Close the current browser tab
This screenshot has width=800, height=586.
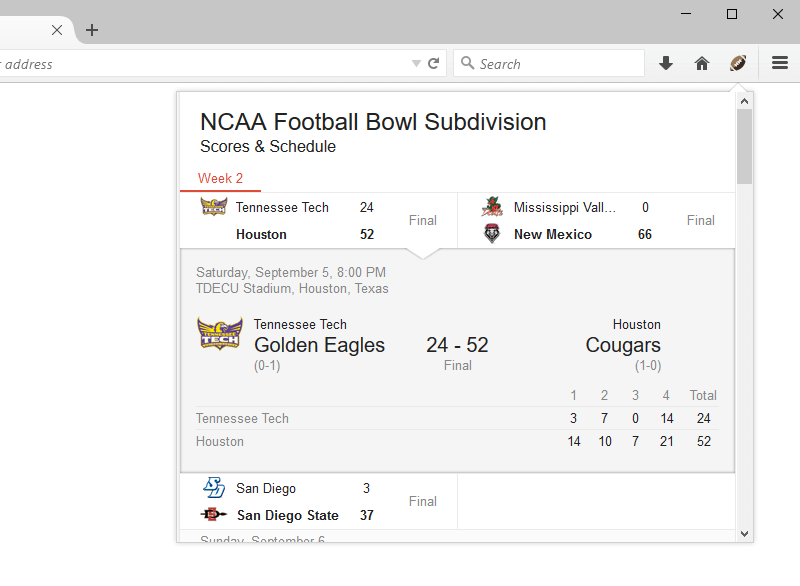coord(57,30)
